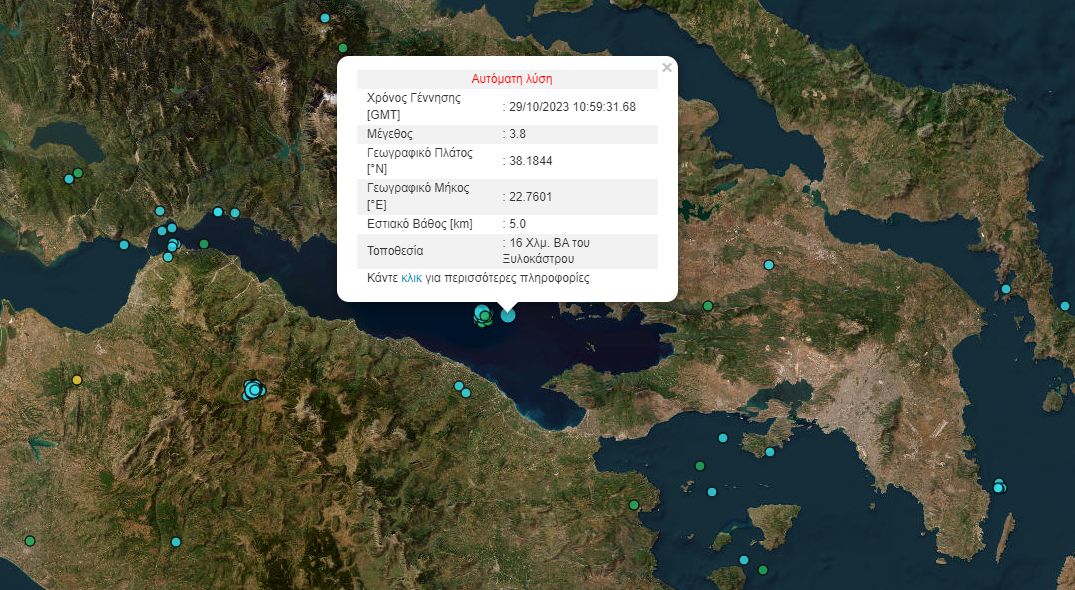Image resolution: width=1075 pixels, height=590 pixels.
Task: Select the green marker on the southern peninsula coast
Action: 633,505
